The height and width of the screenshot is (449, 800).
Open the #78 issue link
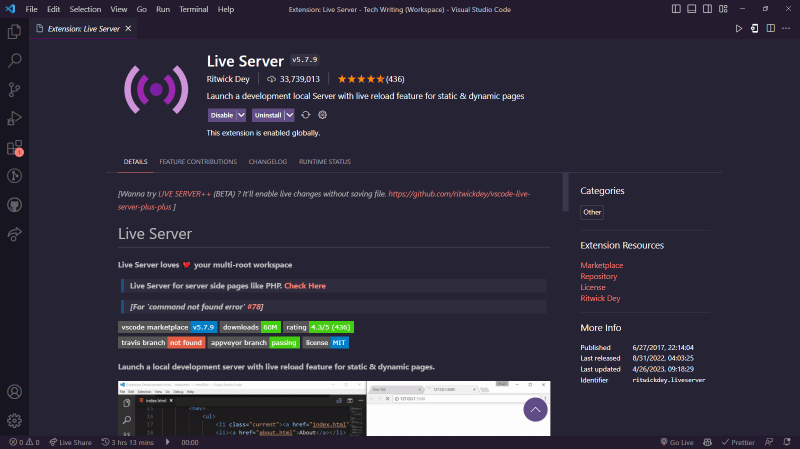pos(254,307)
